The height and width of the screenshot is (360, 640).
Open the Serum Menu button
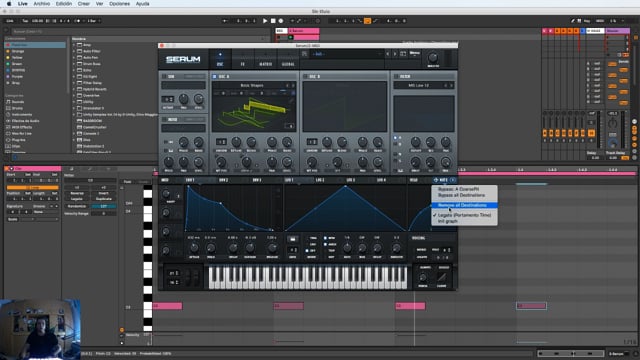(415, 53)
